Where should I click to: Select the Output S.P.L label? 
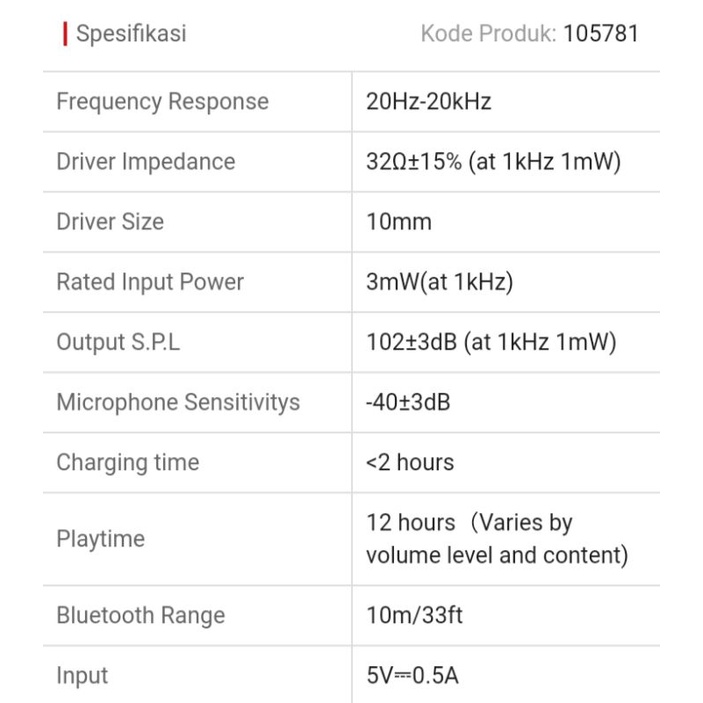[x=118, y=342]
